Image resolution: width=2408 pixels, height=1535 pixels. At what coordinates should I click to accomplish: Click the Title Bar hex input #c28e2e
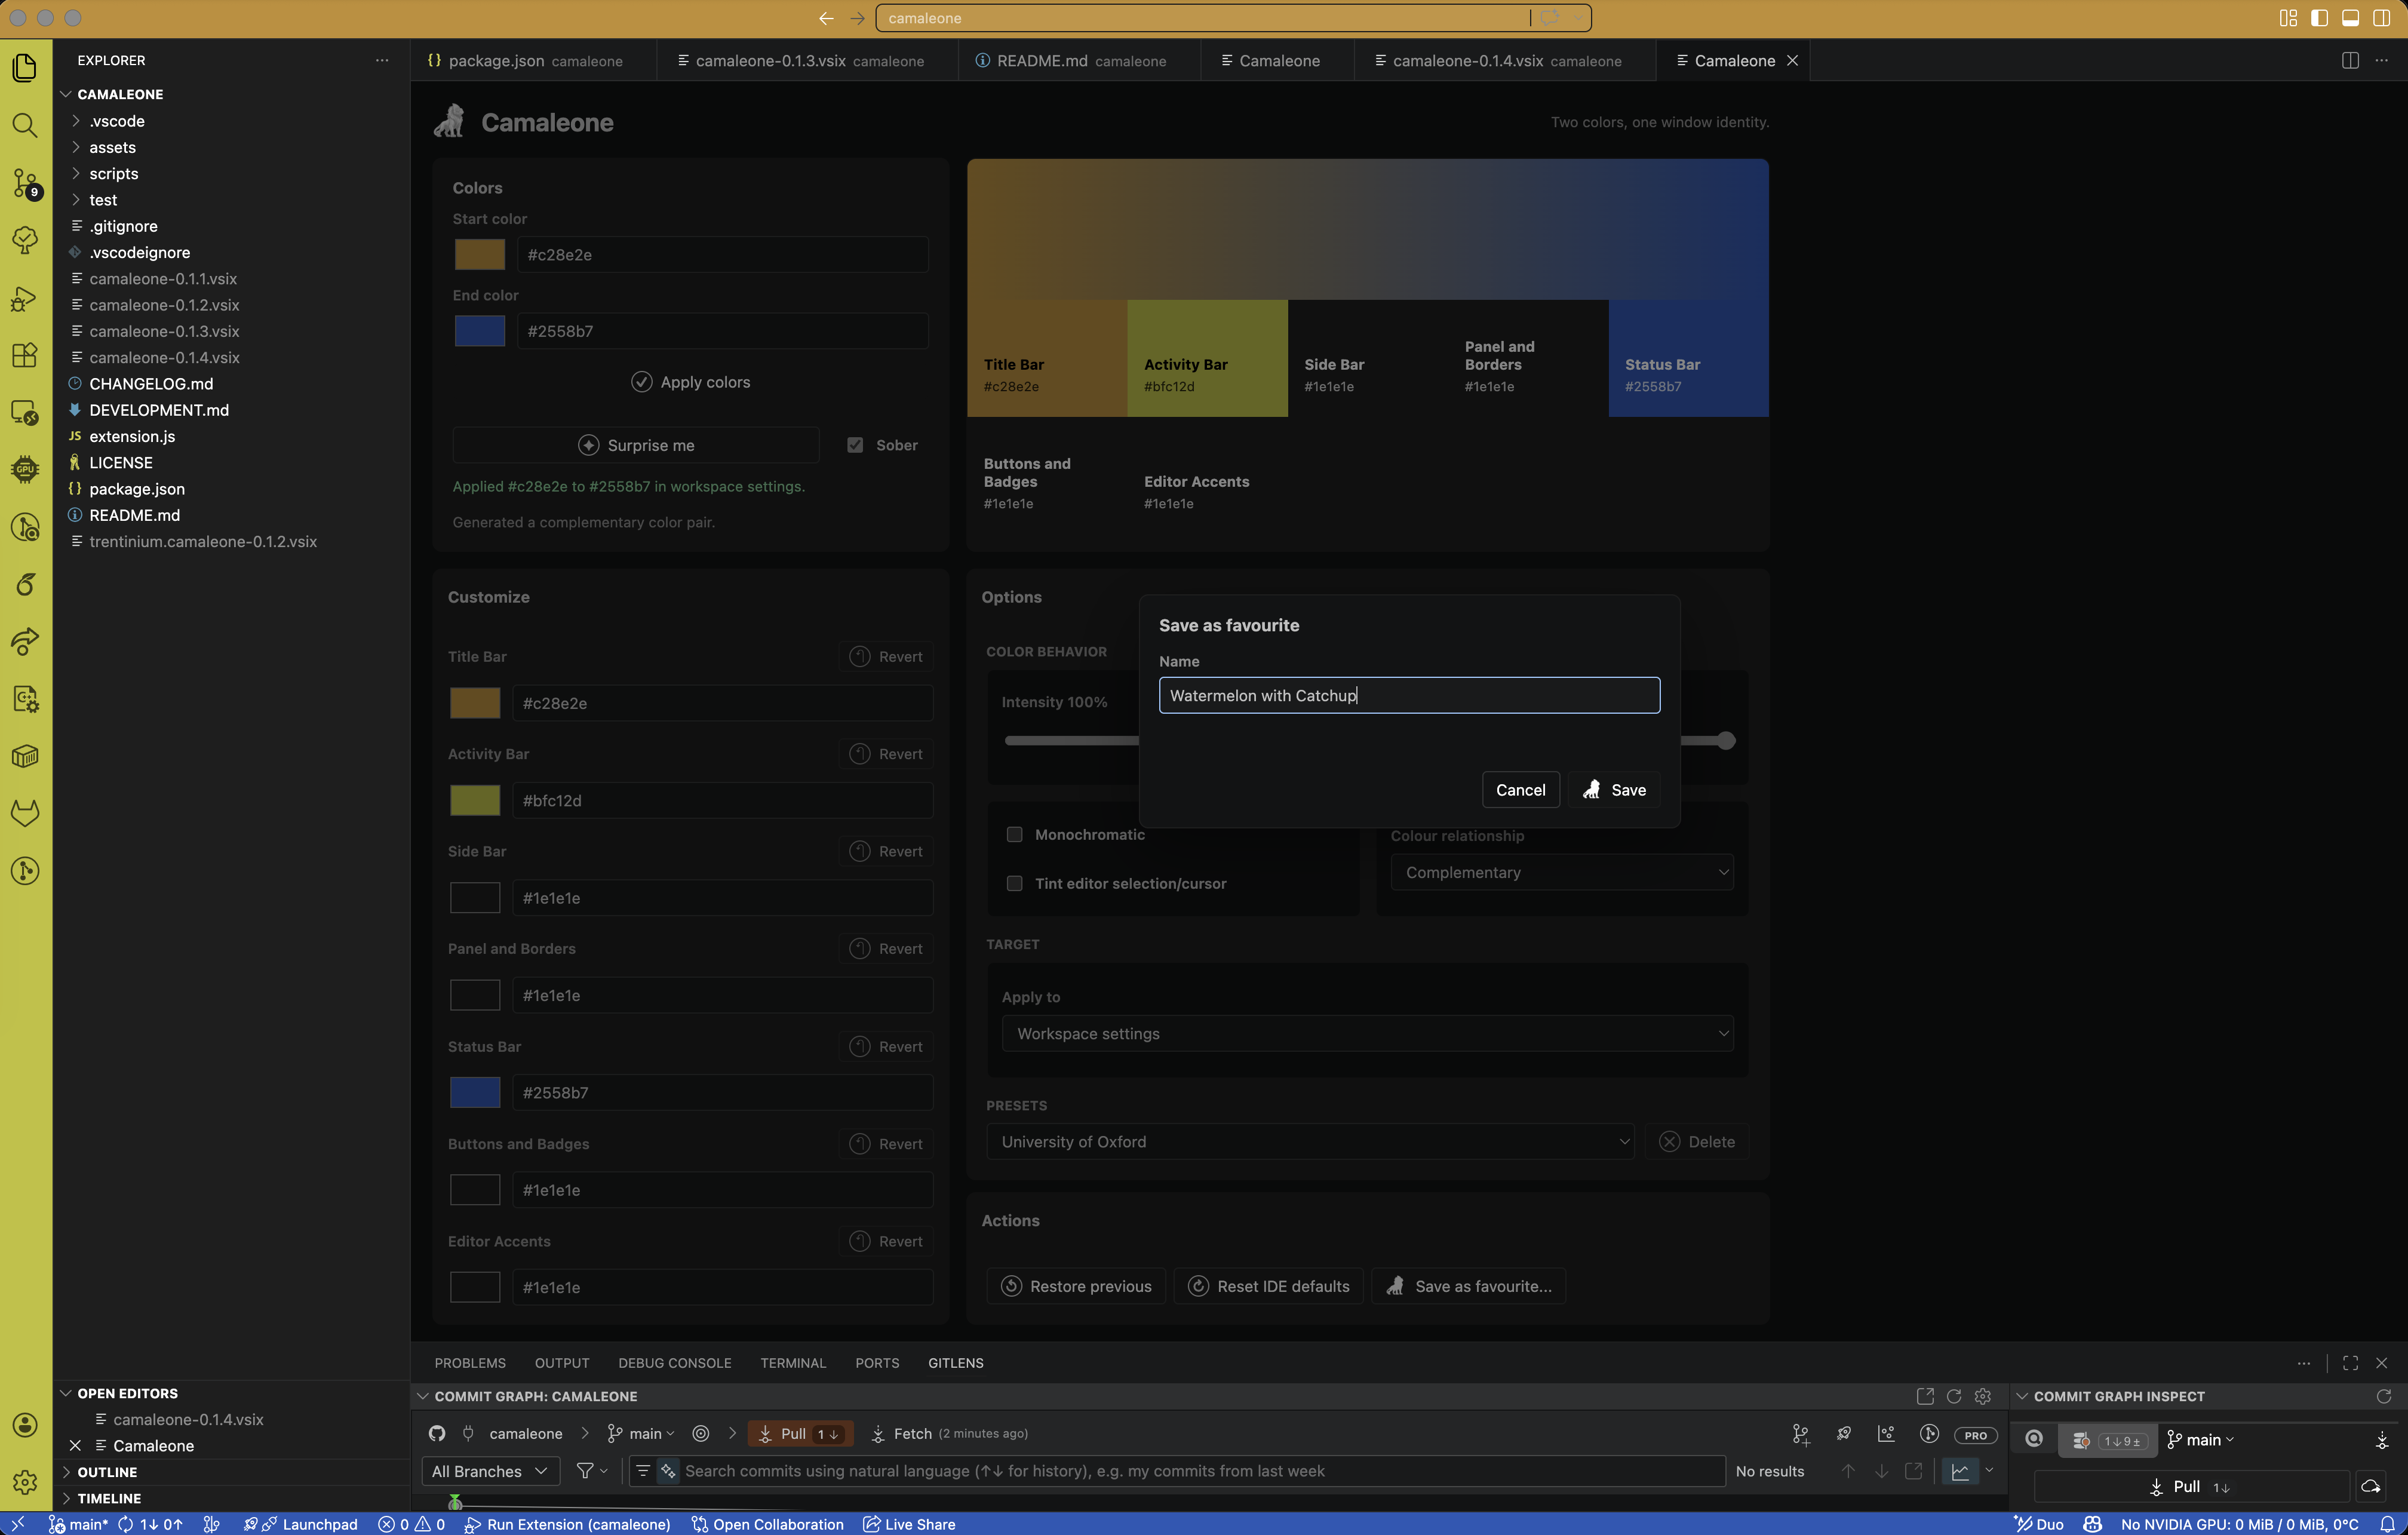[x=722, y=703]
